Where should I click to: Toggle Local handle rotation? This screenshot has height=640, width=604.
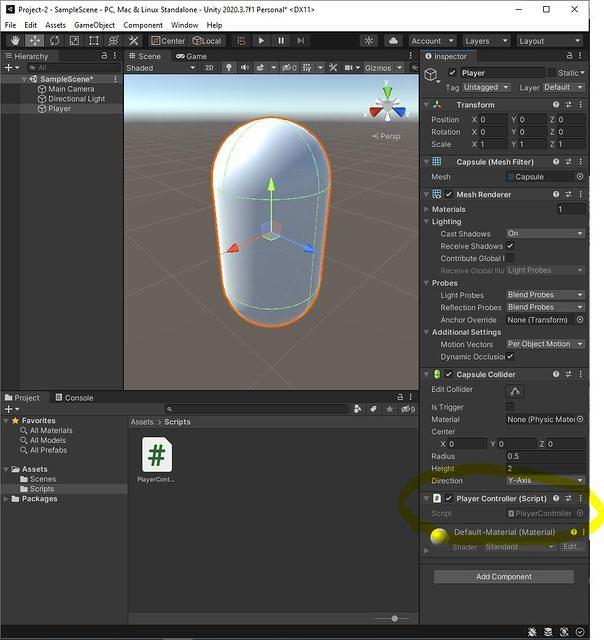pyautogui.click(x=207, y=41)
